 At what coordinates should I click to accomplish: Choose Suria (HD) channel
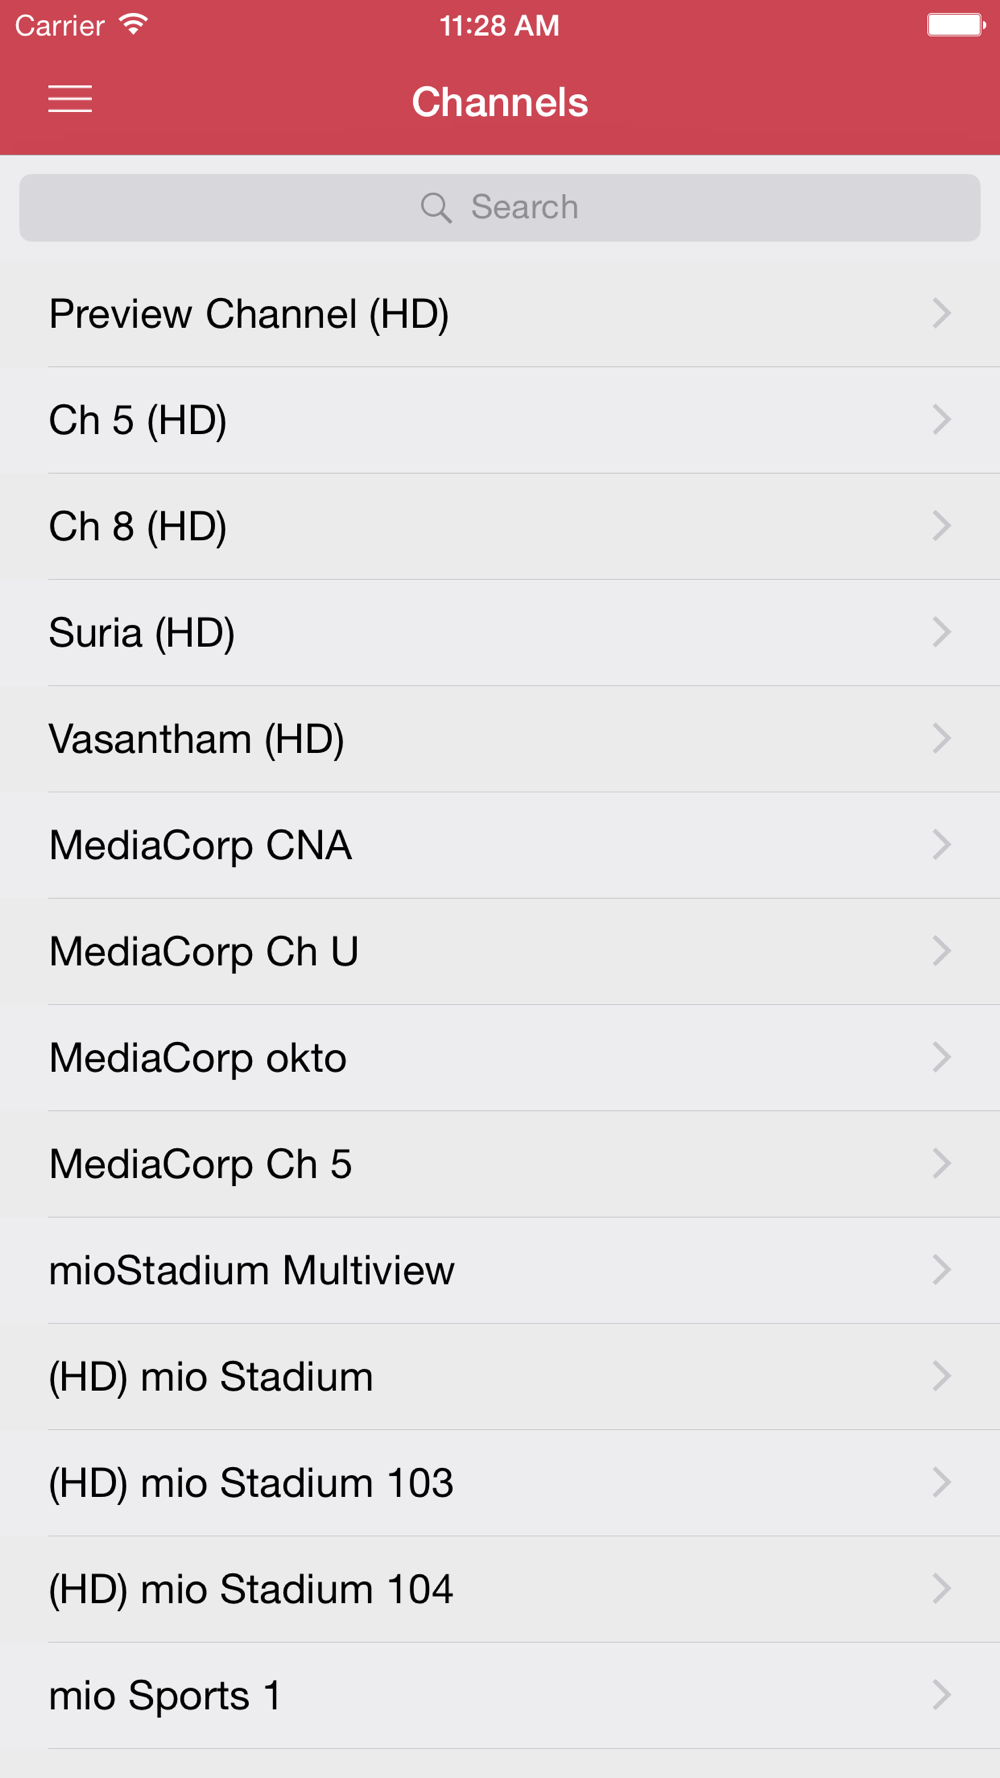[x=142, y=633]
